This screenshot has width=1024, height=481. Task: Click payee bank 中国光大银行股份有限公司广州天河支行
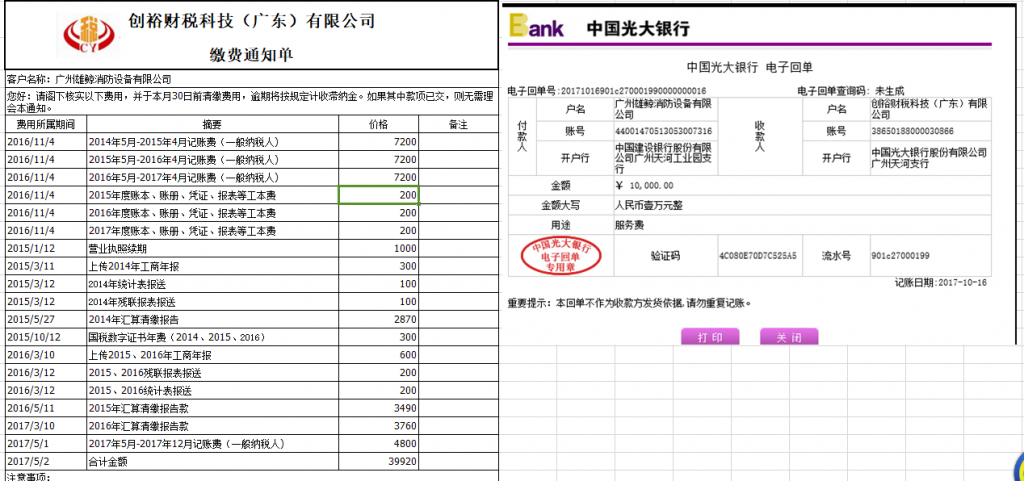click(929, 158)
